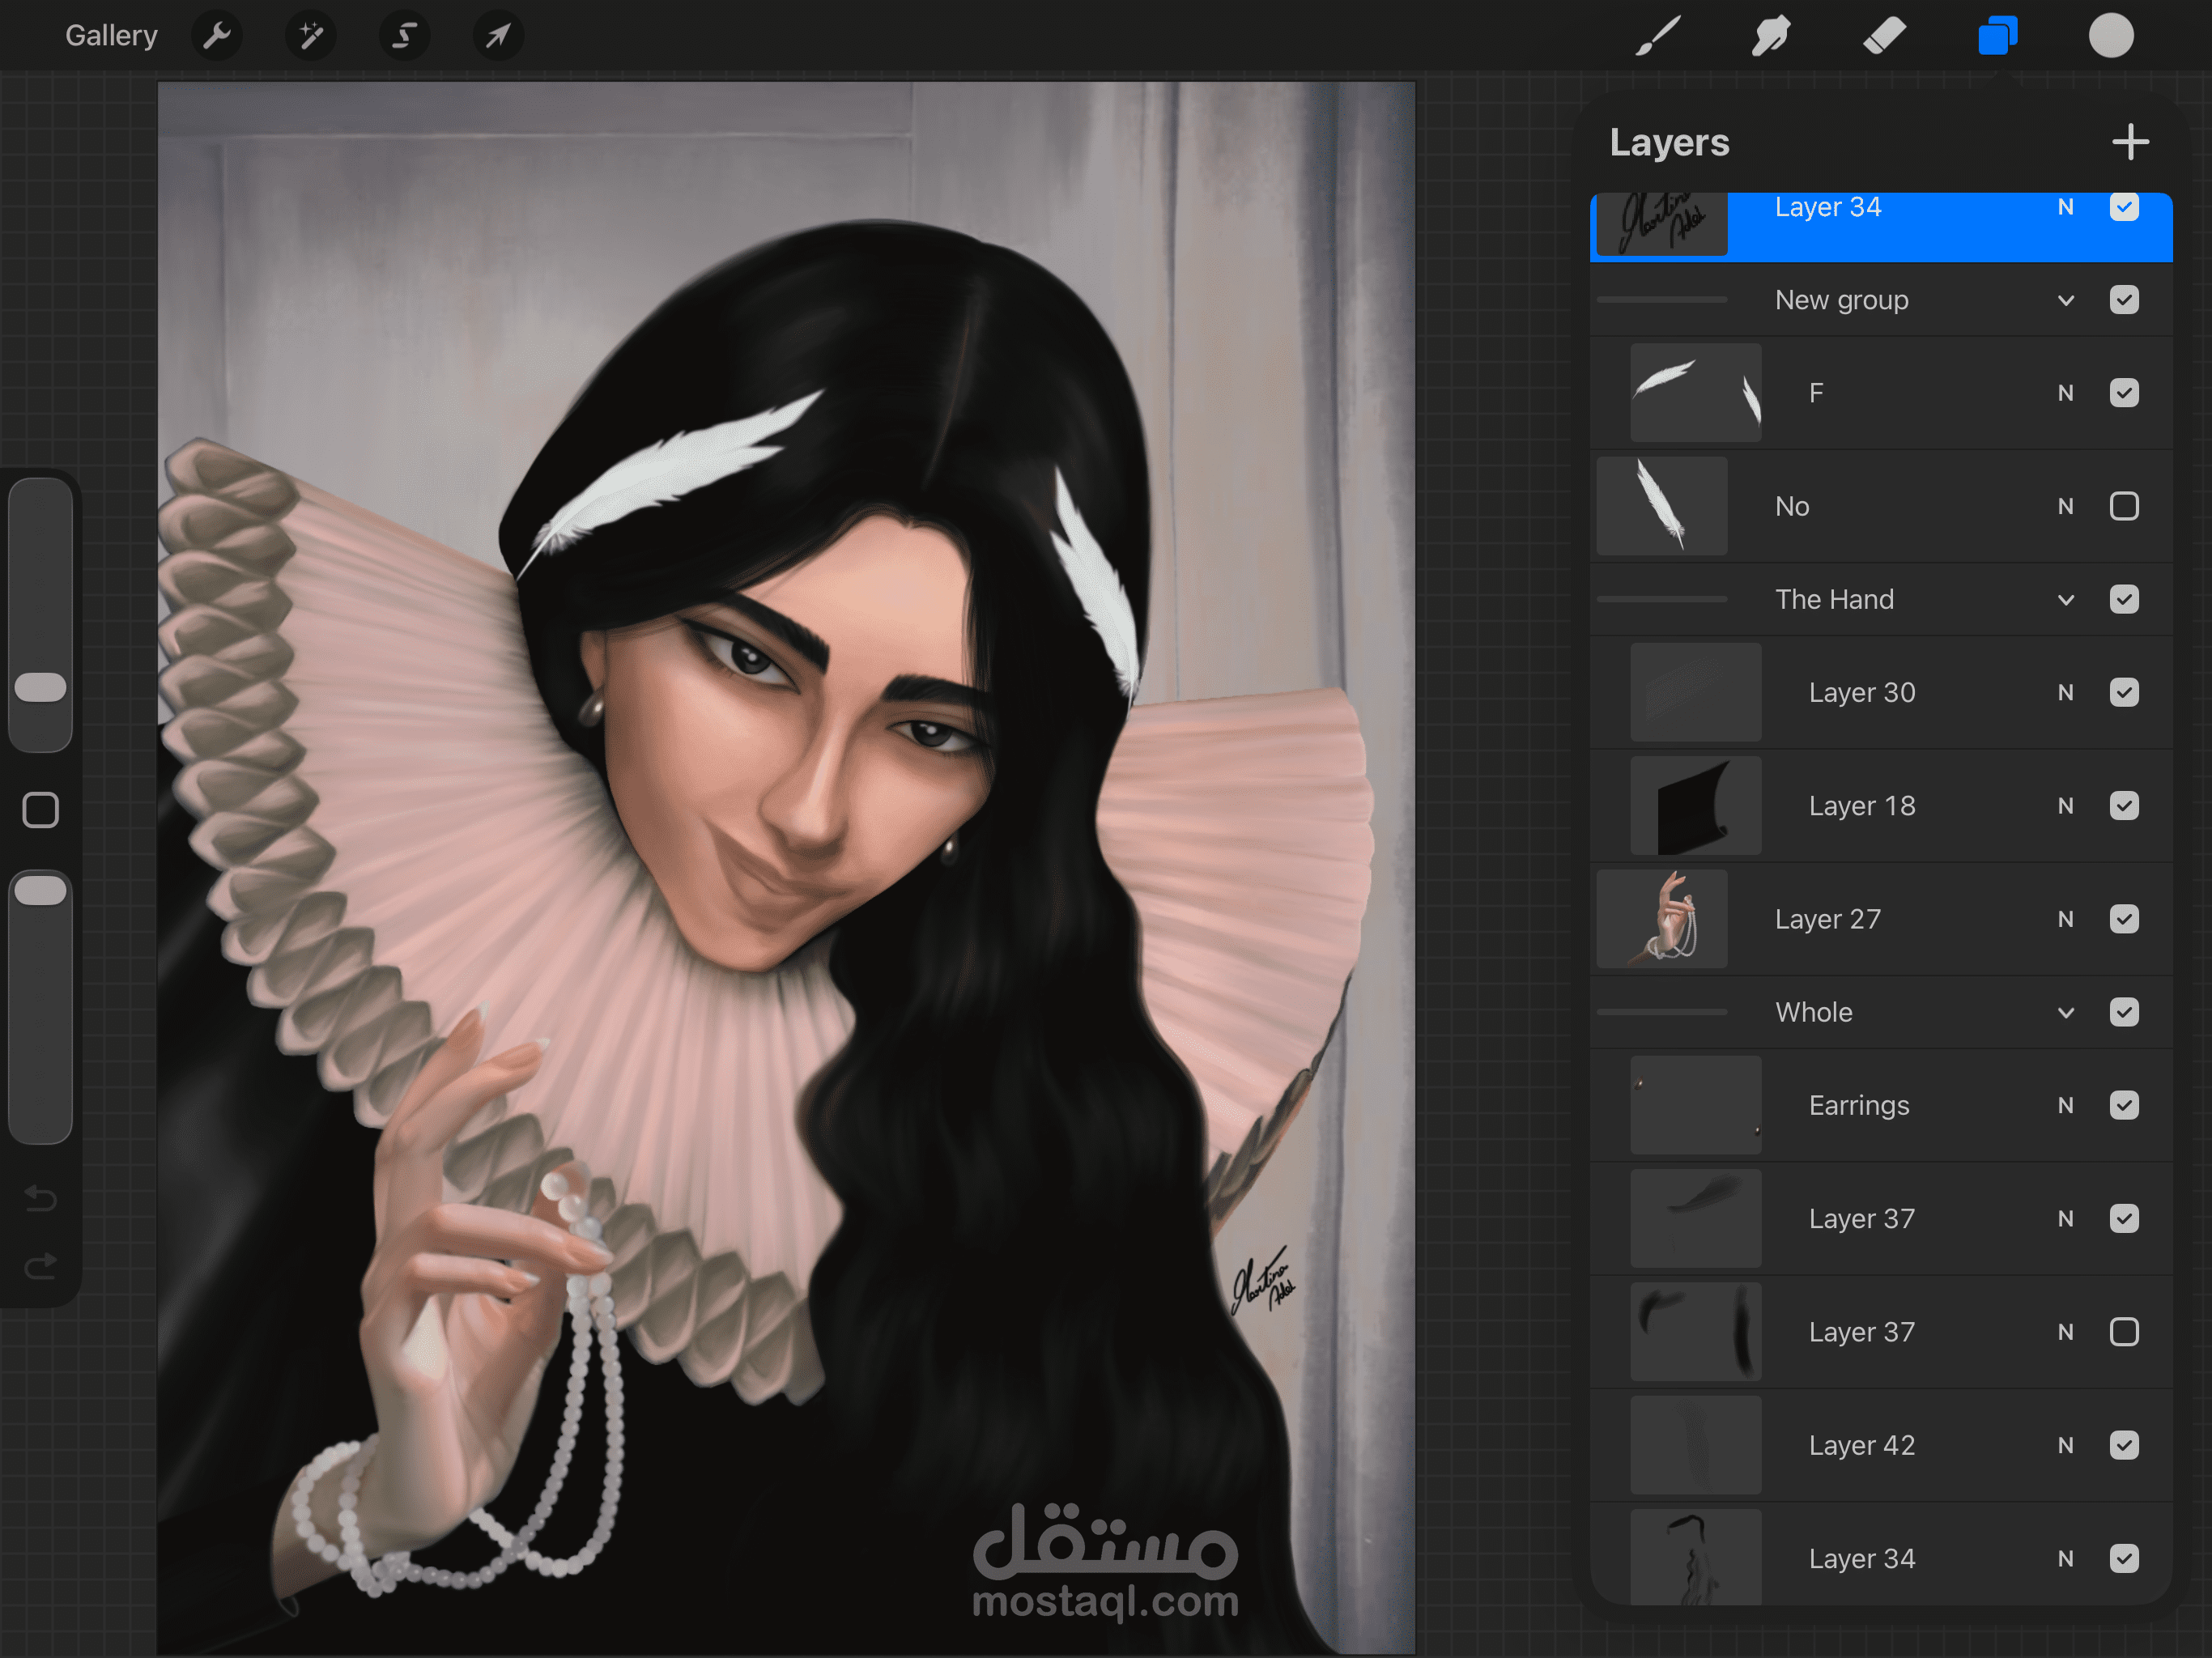Select the Eraser tool
The image size is (2212, 1658).
(1884, 36)
